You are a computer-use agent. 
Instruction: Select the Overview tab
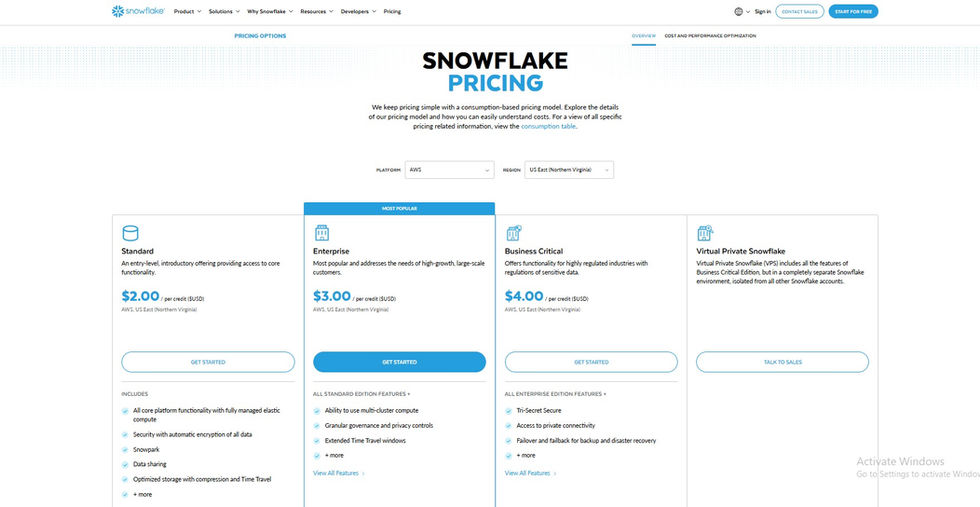coord(644,36)
